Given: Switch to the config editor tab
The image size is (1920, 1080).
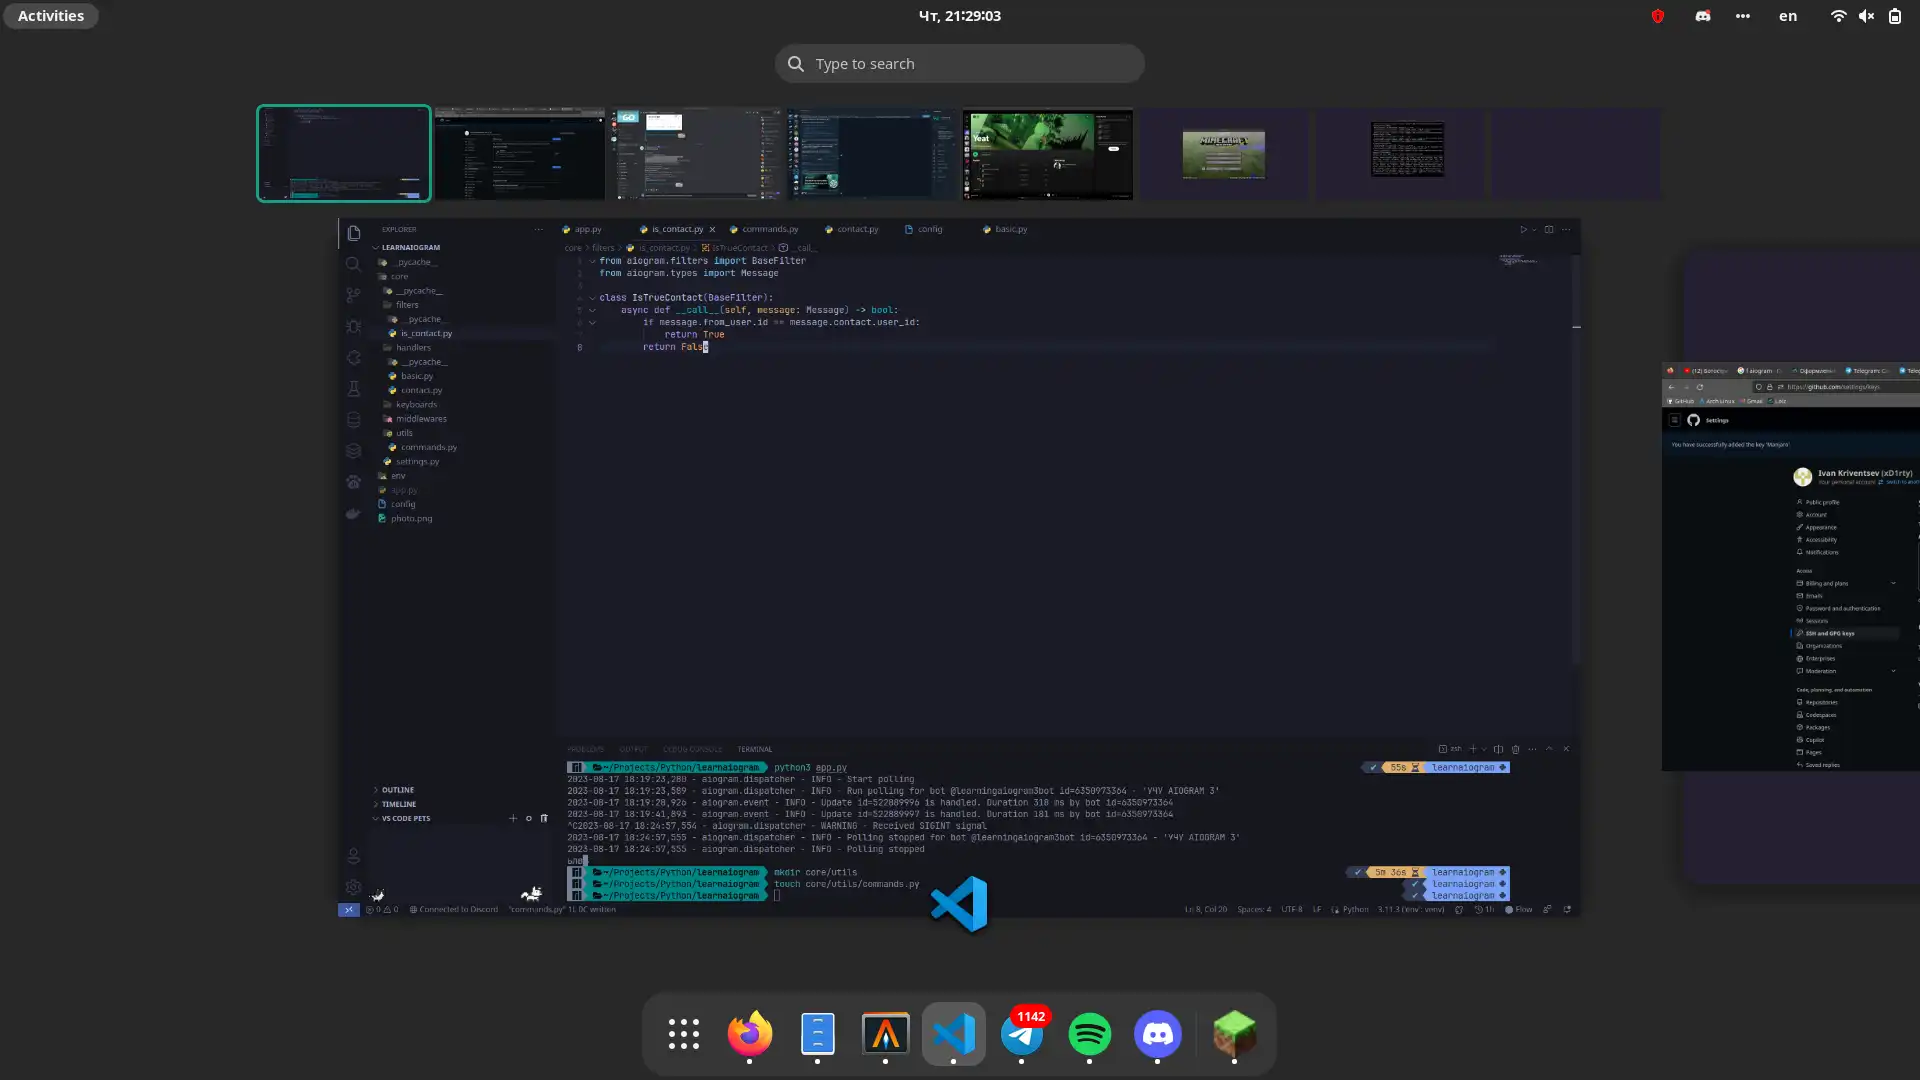Looking at the screenshot, I should [923, 229].
